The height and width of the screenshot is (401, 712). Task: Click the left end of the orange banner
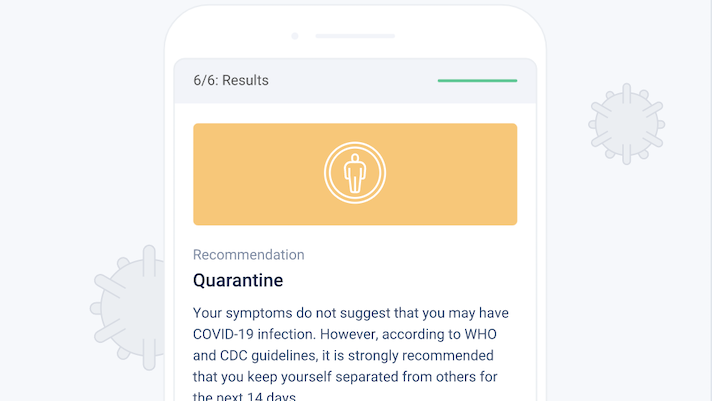(x=205, y=174)
